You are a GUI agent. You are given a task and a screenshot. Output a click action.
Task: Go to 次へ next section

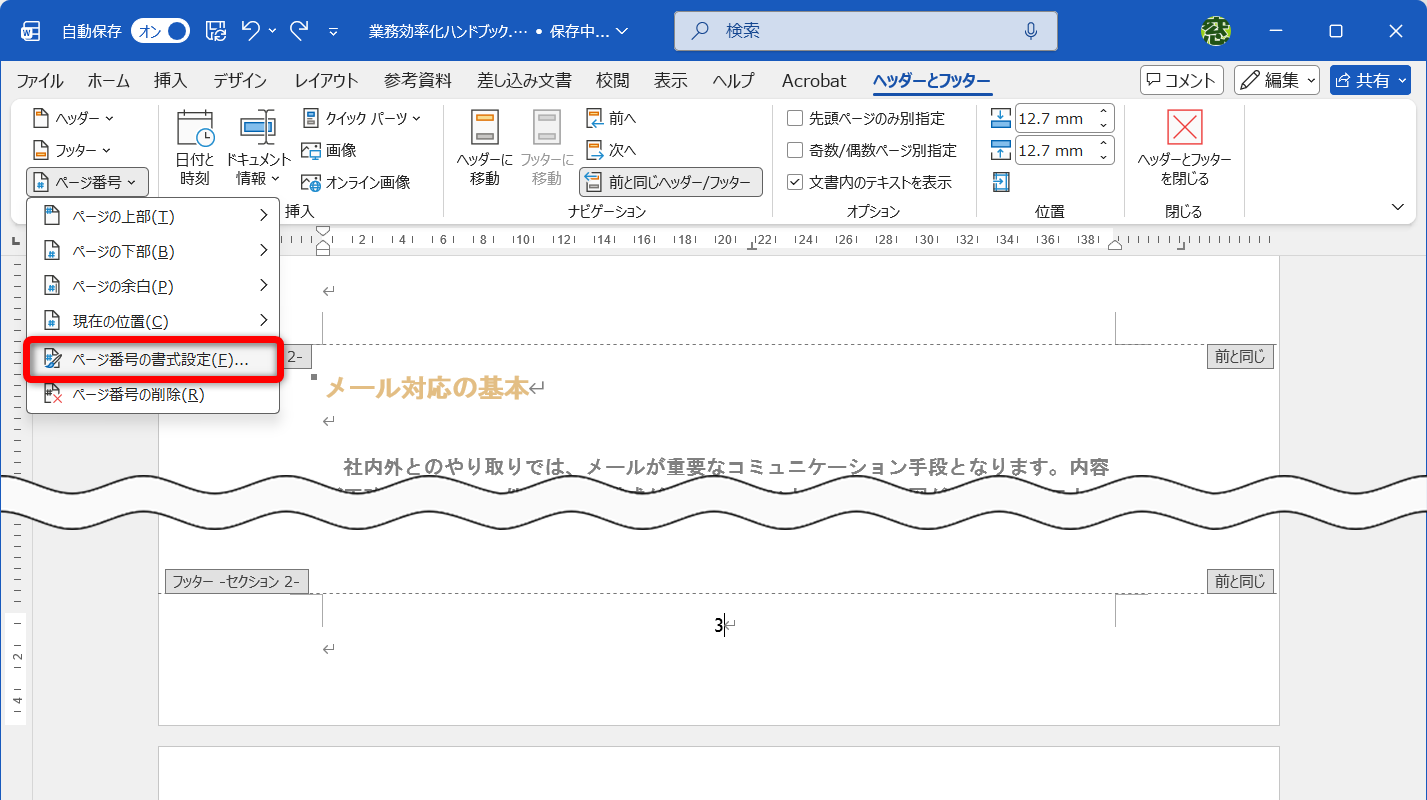click(x=611, y=150)
